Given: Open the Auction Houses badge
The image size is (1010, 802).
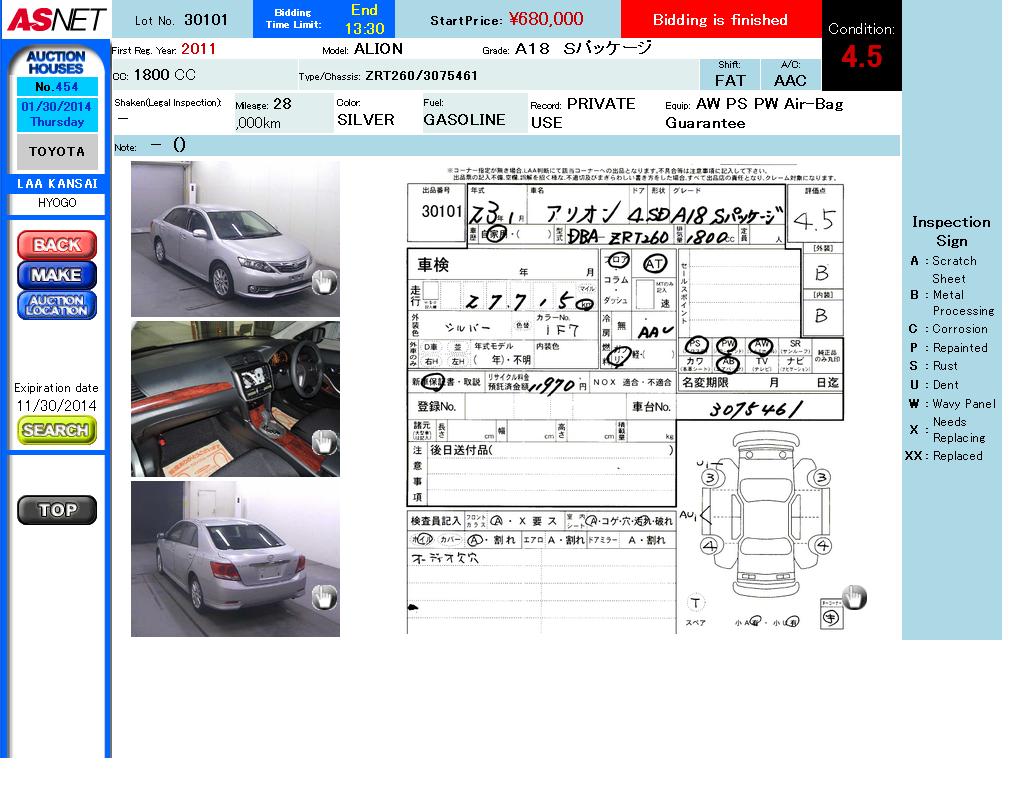Looking at the screenshot, I should point(56,62).
